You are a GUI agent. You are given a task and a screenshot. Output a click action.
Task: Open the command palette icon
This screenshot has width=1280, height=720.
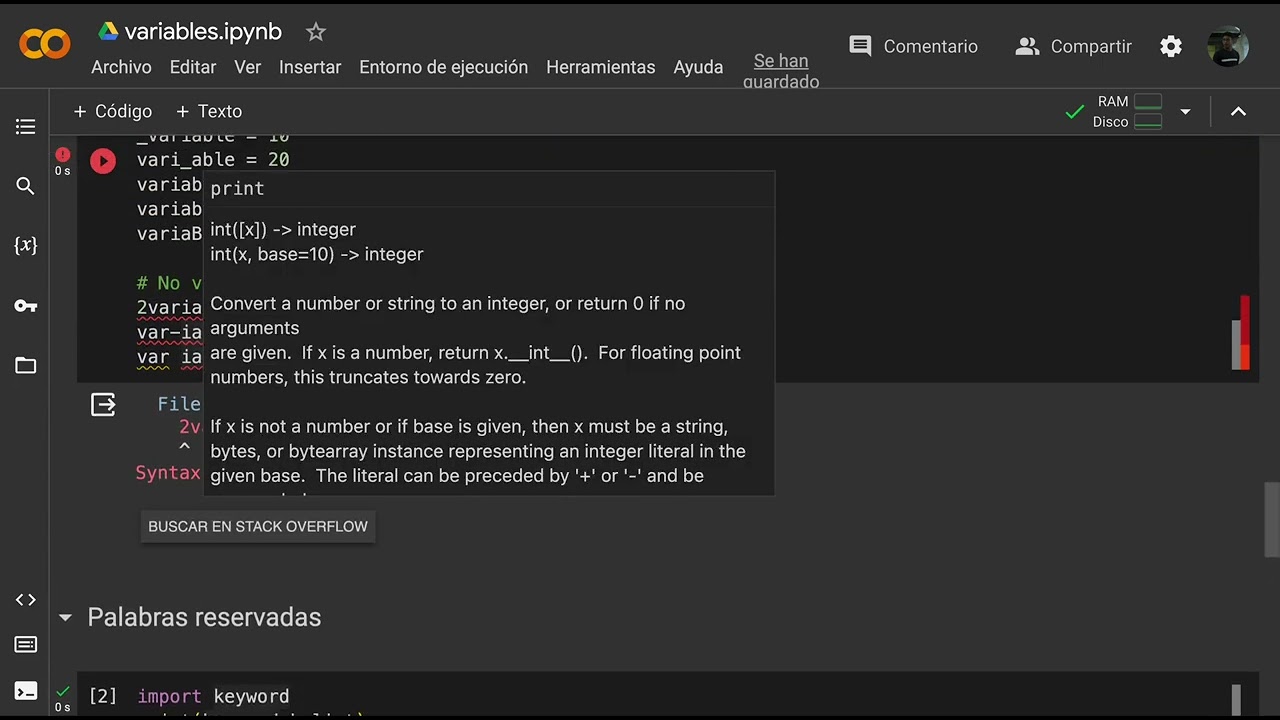pyautogui.click(x=26, y=645)
